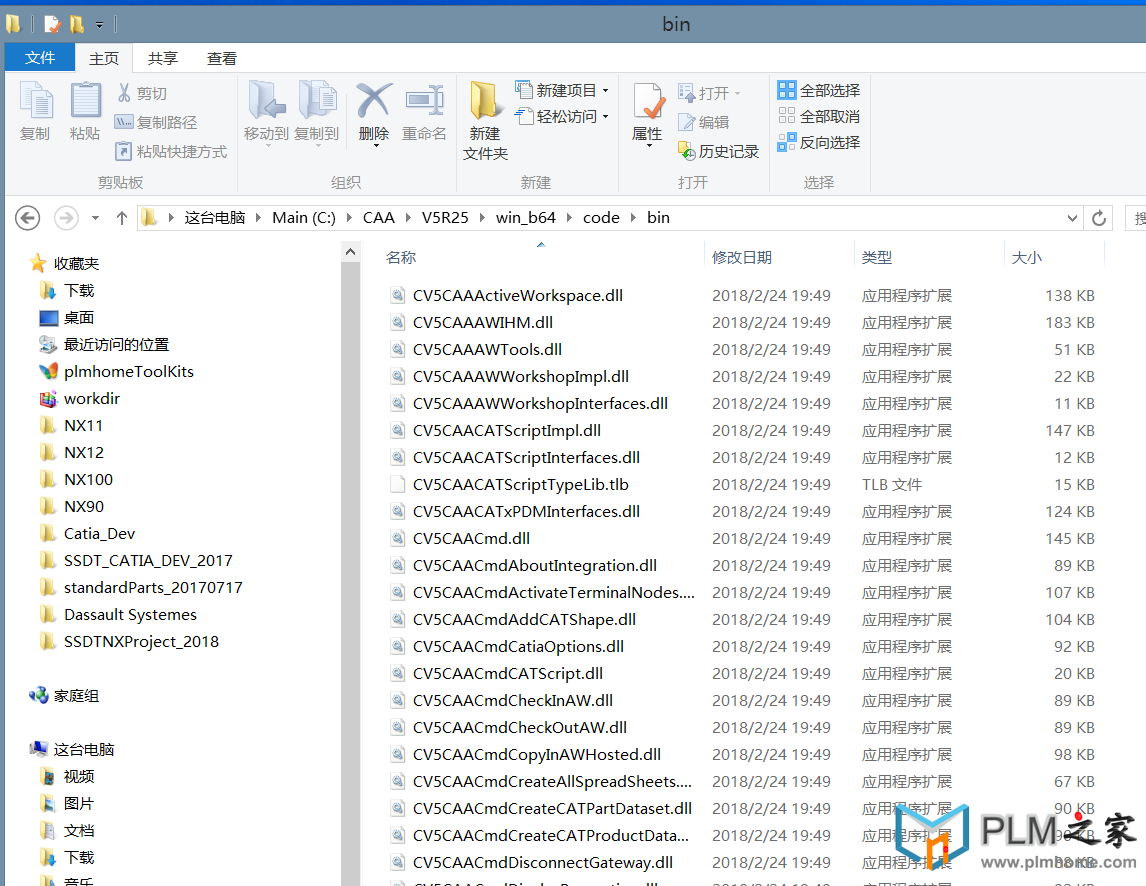Switch to Share (共享) tab
The height and width of the screenshot is (886, 1146).
tap(162, 58)
